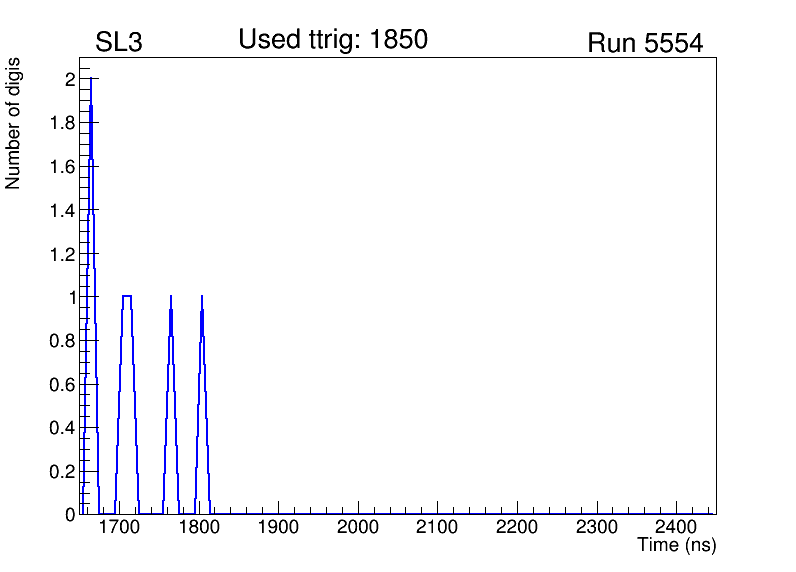
Task: Click the narrow peak's tip between 1700 and 1800
Action: [x=171, y=298]
